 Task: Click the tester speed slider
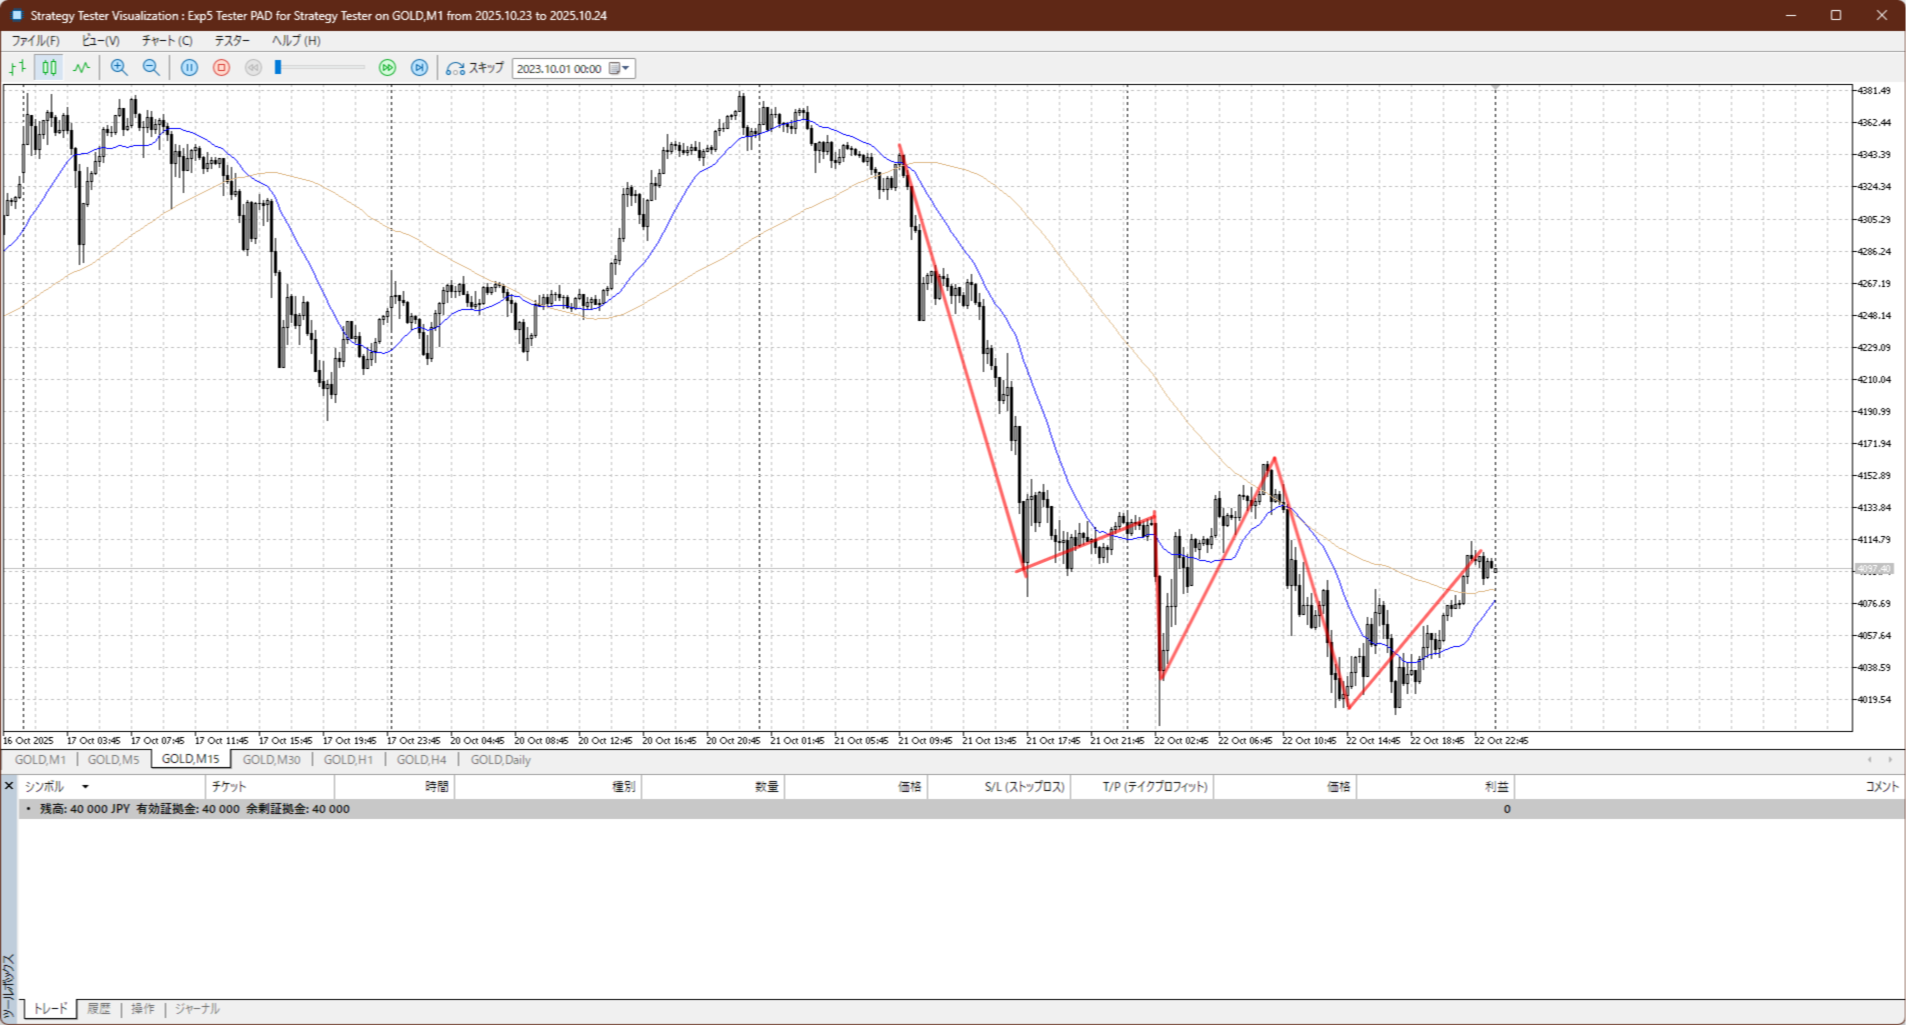click(320, 68)
